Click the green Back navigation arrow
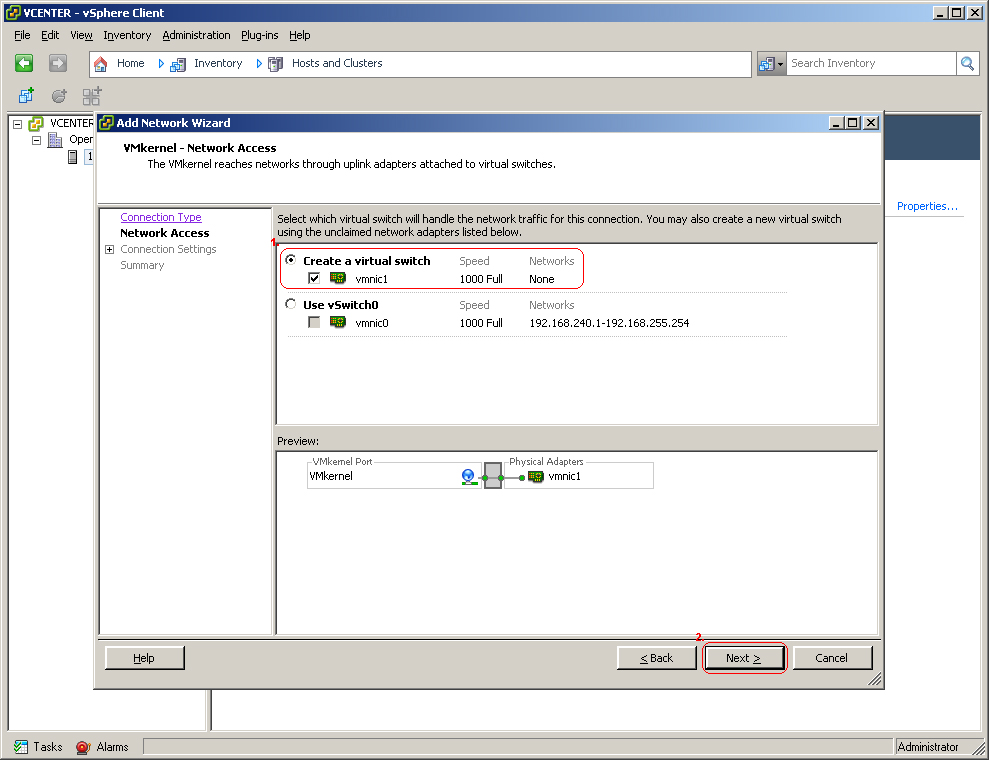Screen dimensions: 989x760 [x=25, y=63]
